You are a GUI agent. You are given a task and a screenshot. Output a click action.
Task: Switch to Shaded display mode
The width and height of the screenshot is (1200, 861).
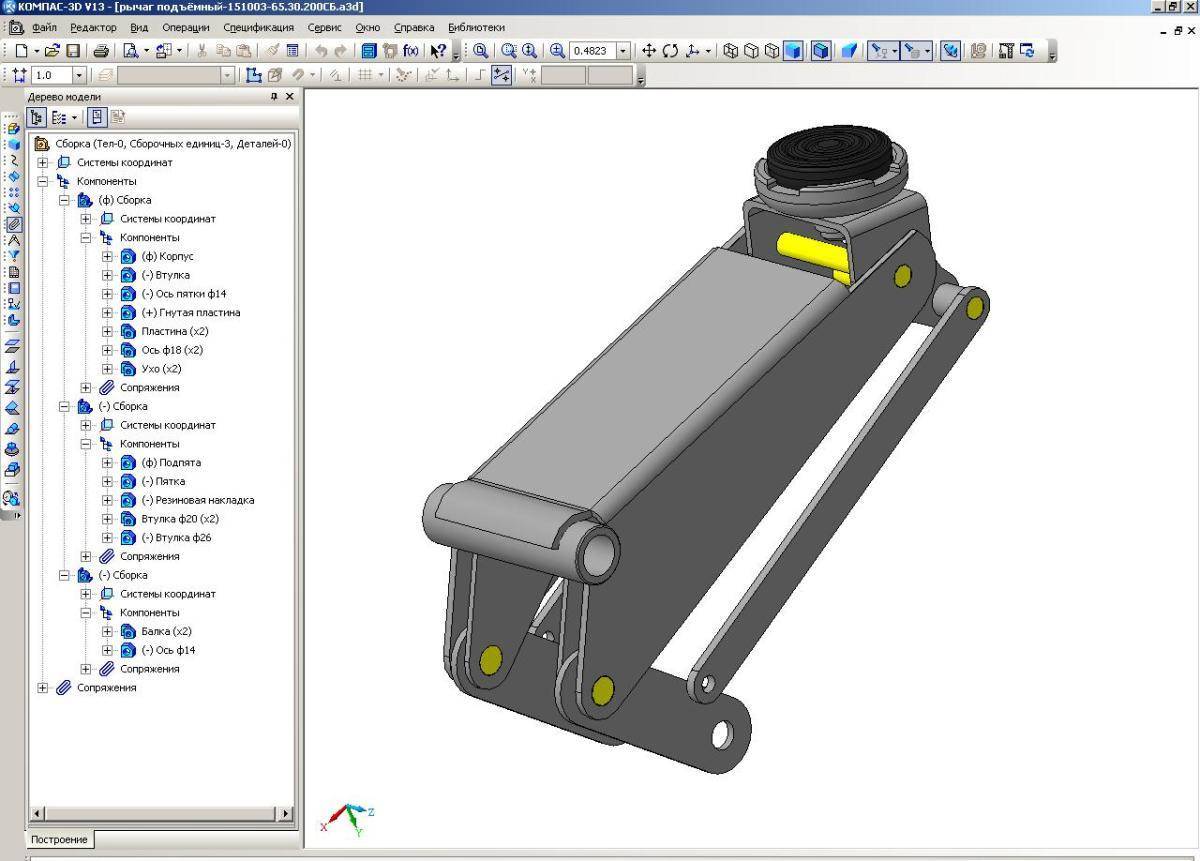click(793, 50)
